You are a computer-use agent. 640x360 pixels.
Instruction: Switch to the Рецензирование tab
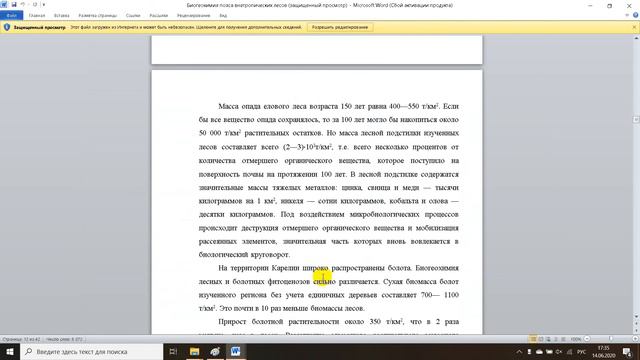point(193,16)
